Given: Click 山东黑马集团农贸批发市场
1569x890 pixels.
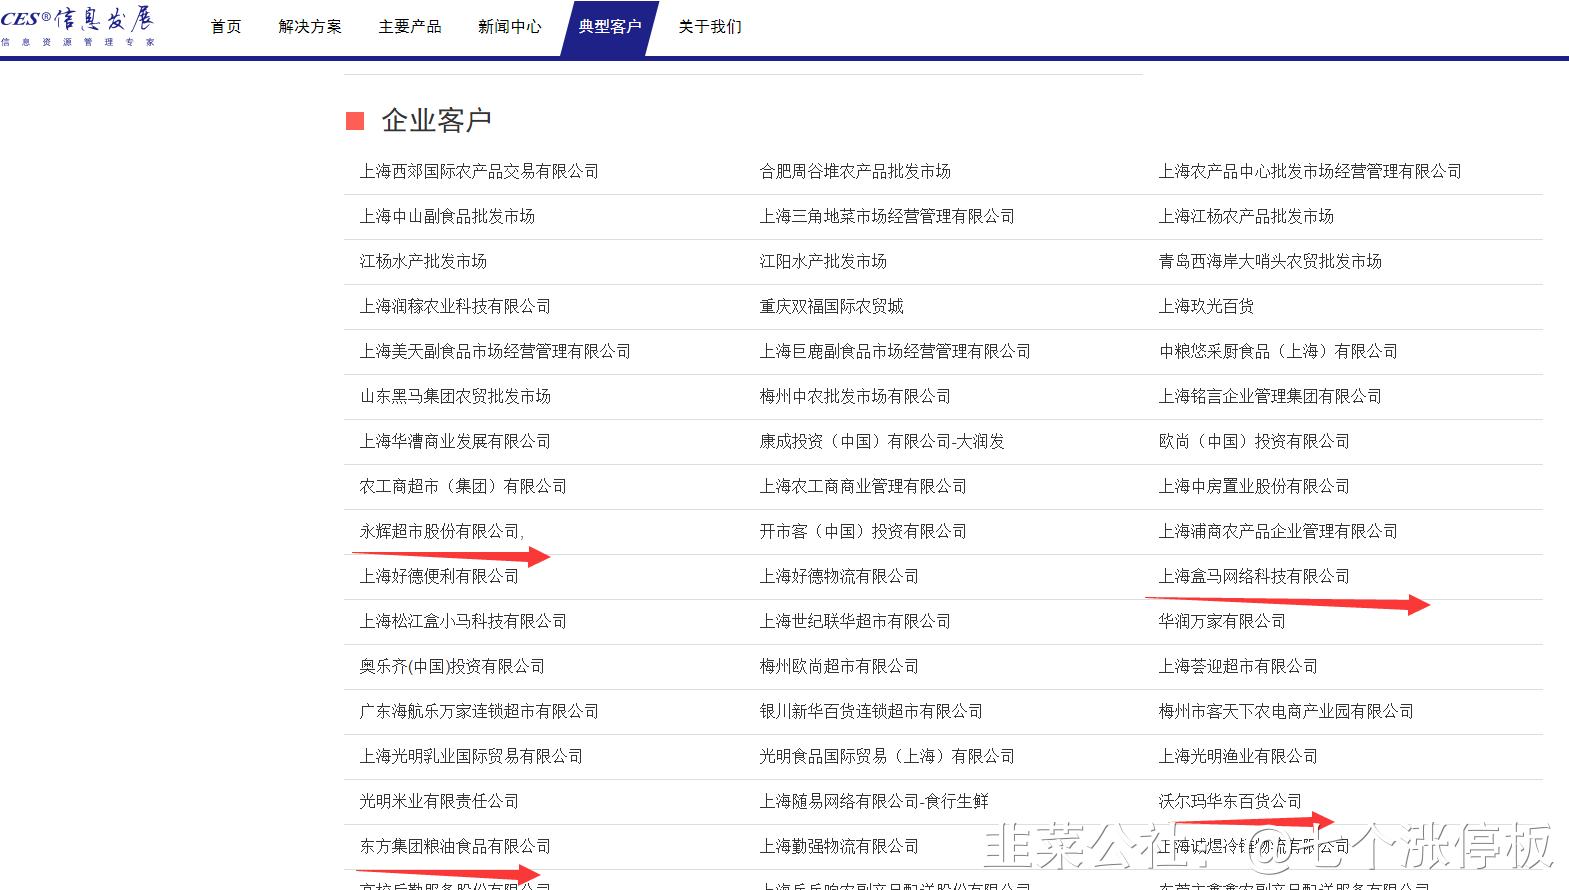Looking at the screenshot, I should coord(455,397).
